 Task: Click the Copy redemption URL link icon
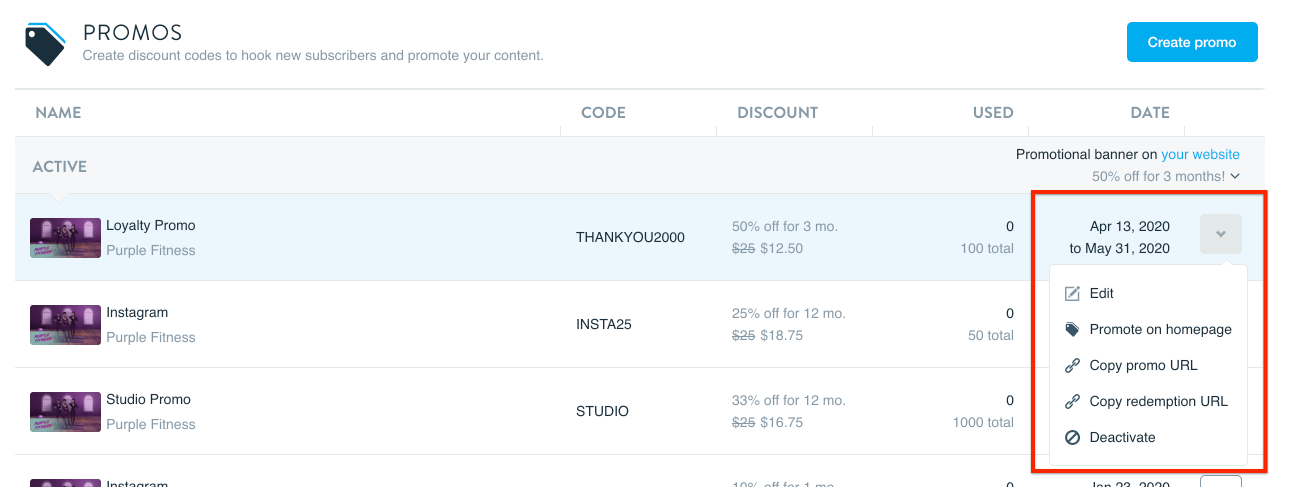tap(1073, 402)
